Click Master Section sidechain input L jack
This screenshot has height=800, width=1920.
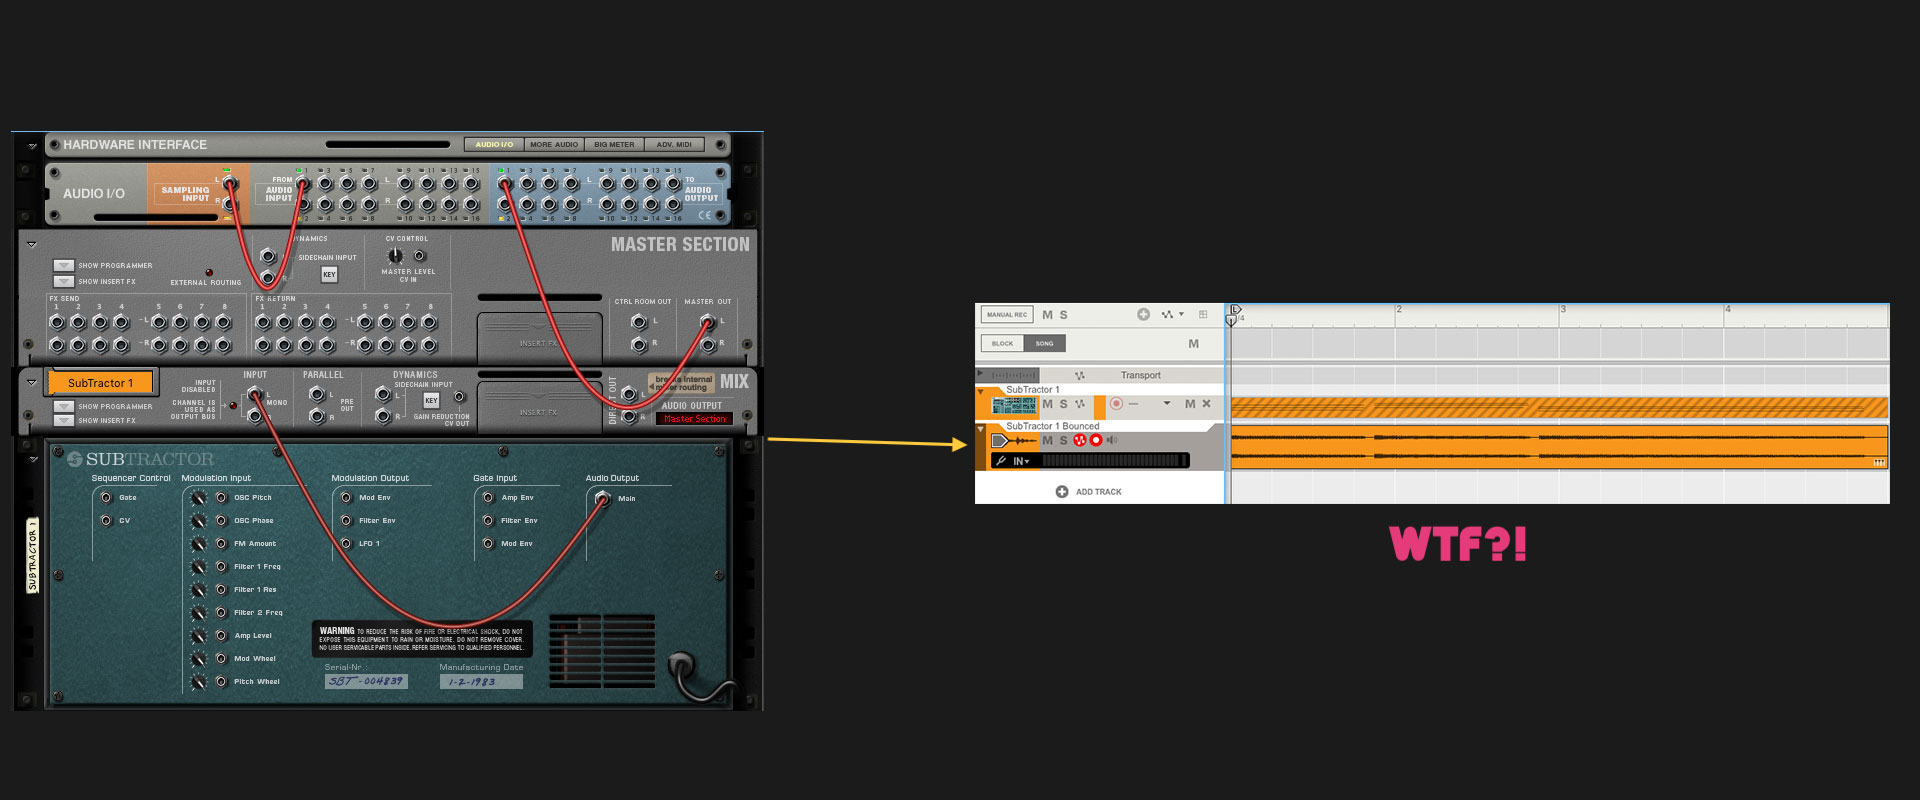268,256
